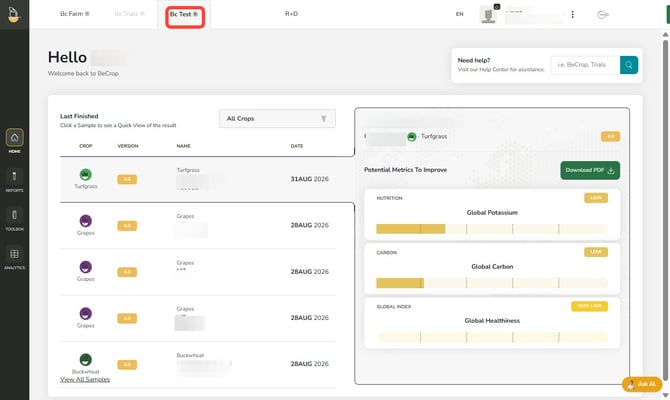Click the scrollbar up arrow

coord(665,34)
